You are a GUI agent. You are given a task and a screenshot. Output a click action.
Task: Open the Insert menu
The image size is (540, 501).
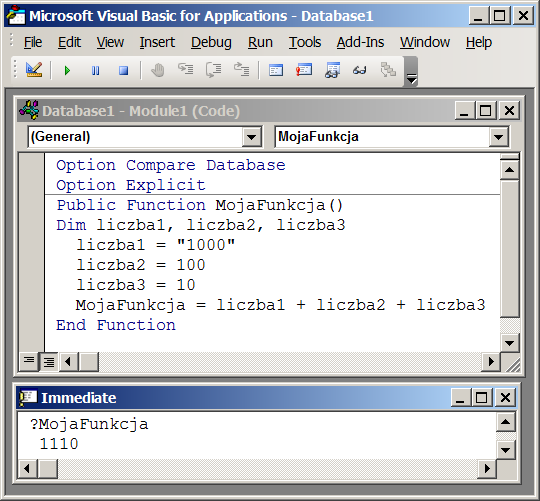pyautogui.click(x=157, y=42)
